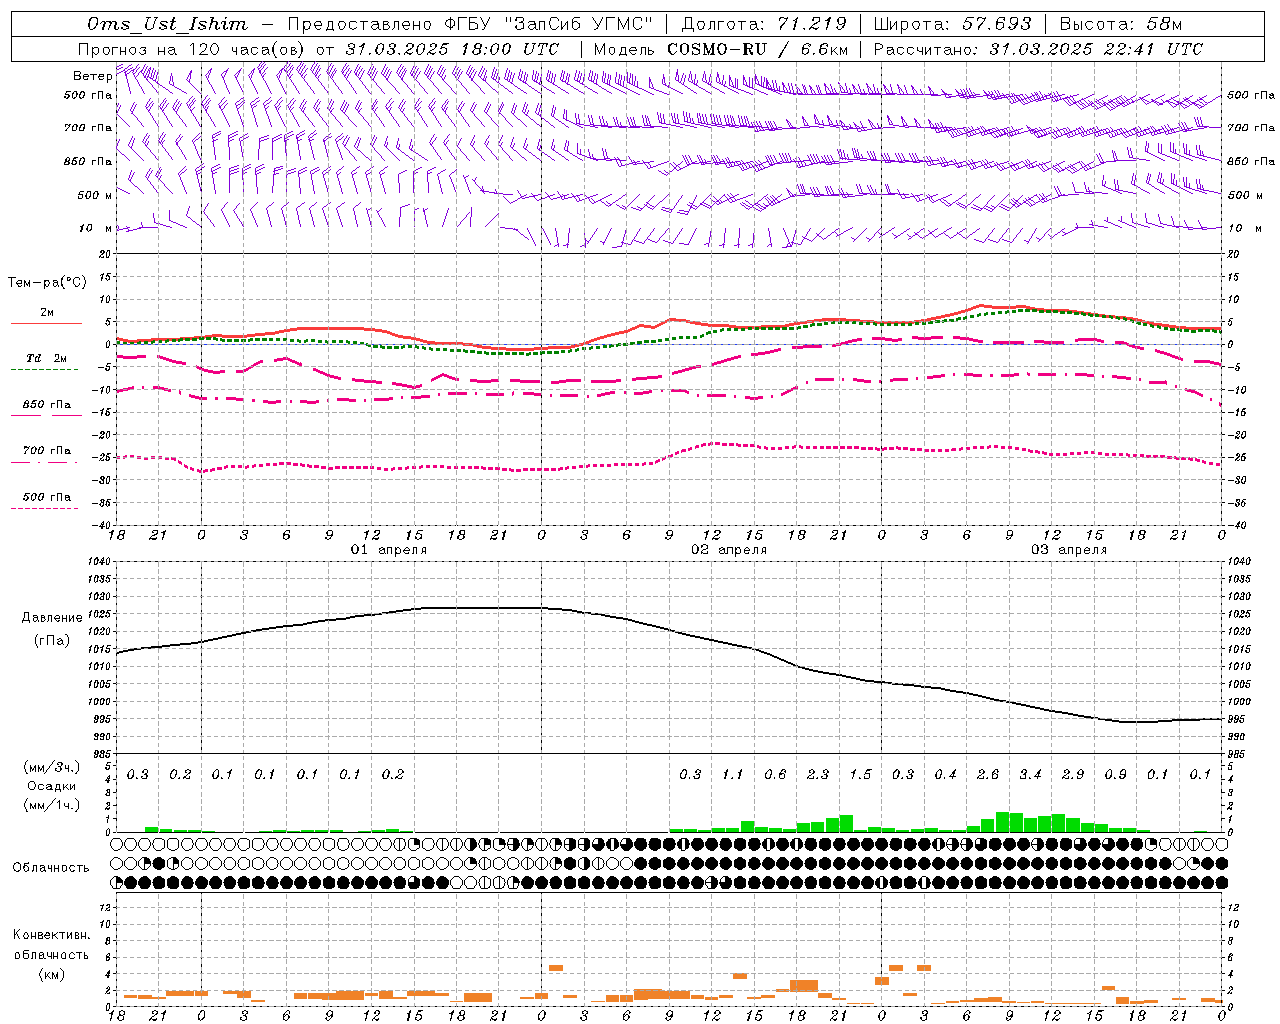Click the Ветер panel label

point(92,76)
